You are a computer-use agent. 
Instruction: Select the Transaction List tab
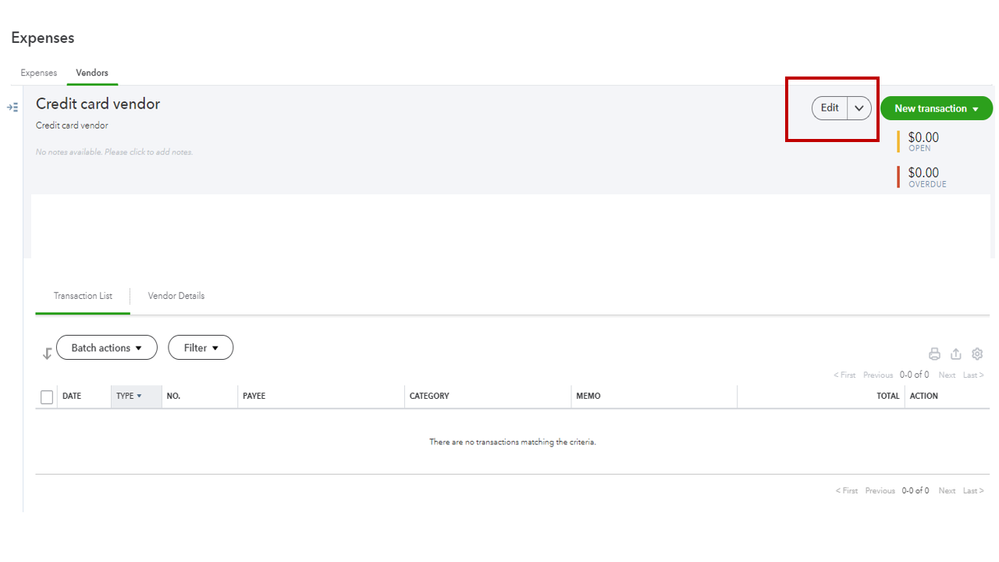click(83, 296)
